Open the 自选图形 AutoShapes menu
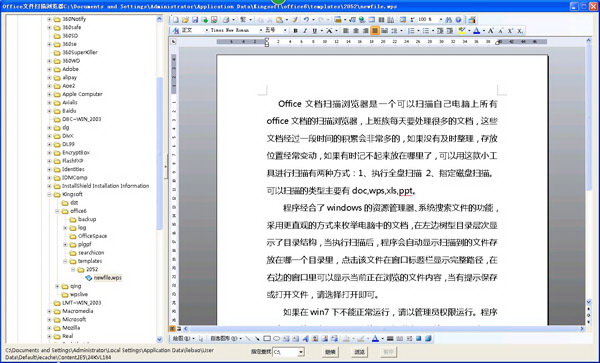The height and width of the screenshot is (363, 600). (x=226, y=339)
